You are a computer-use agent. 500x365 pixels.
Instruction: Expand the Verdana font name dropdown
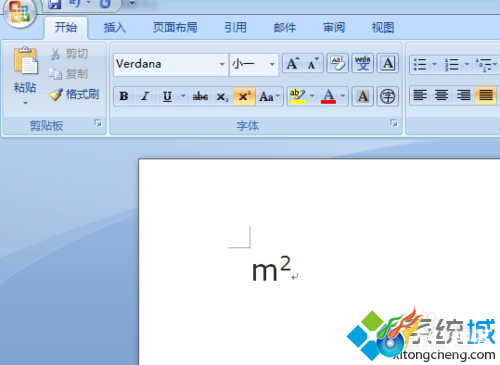[x=222, y=64]
